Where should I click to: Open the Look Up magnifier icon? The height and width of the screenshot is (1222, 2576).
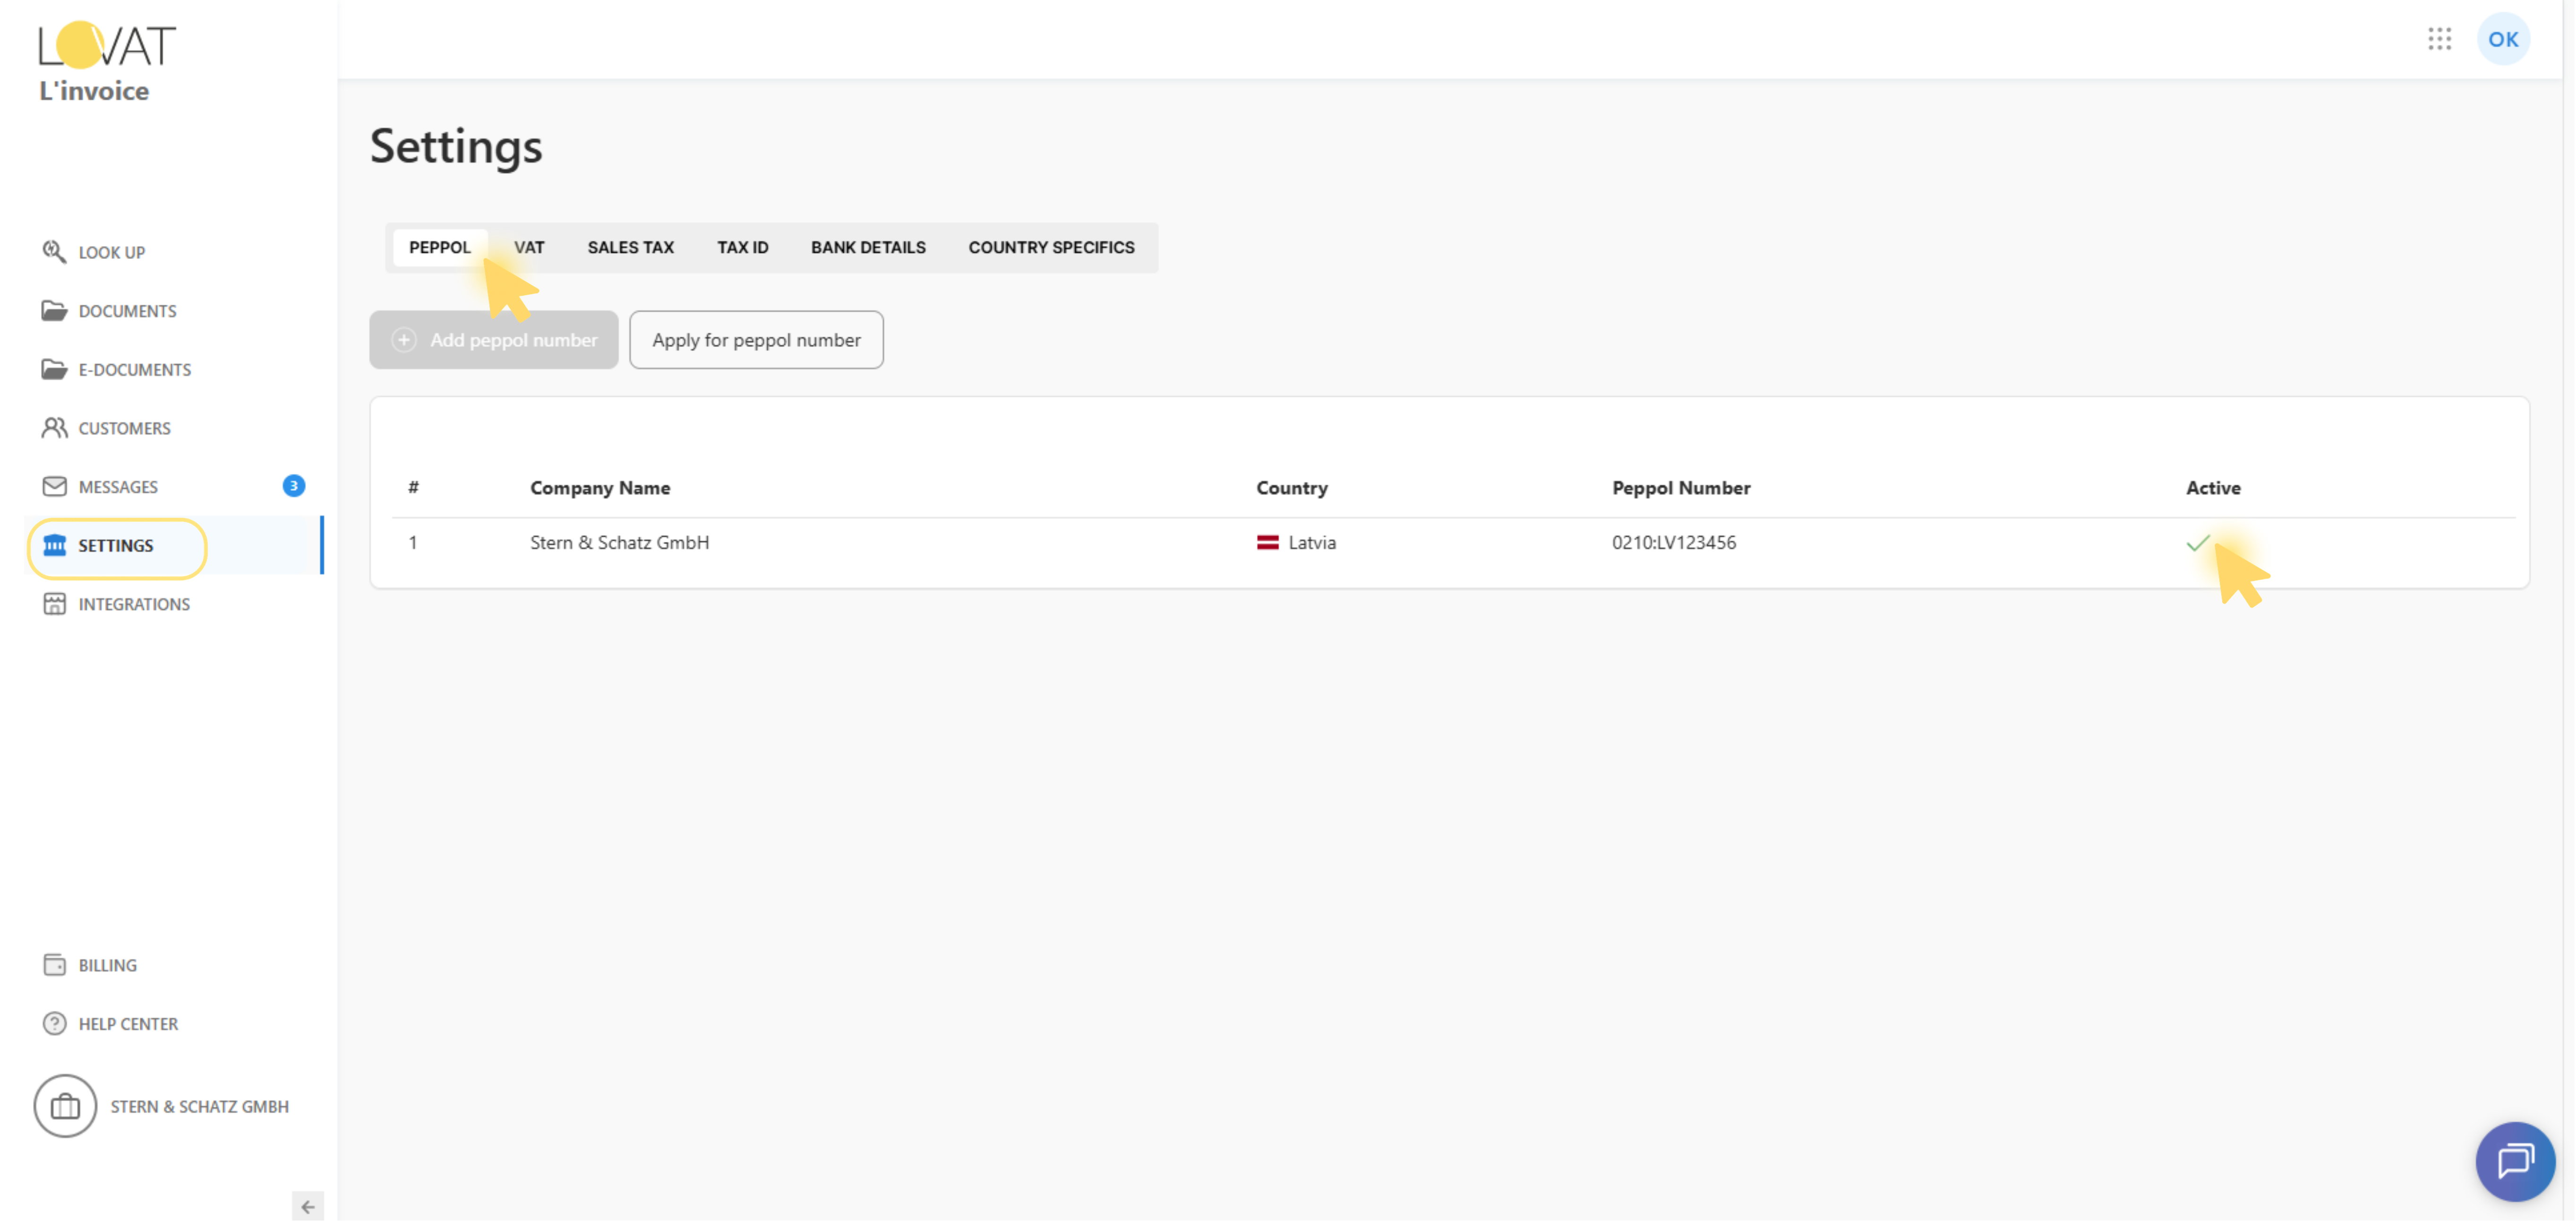(54, 251)
